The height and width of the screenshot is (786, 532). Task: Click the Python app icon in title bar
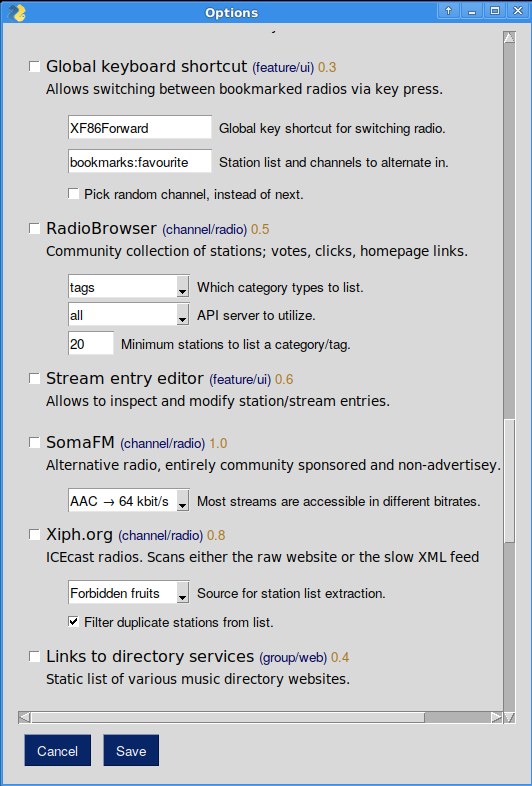pyautogui.click(x=17, y=13)
